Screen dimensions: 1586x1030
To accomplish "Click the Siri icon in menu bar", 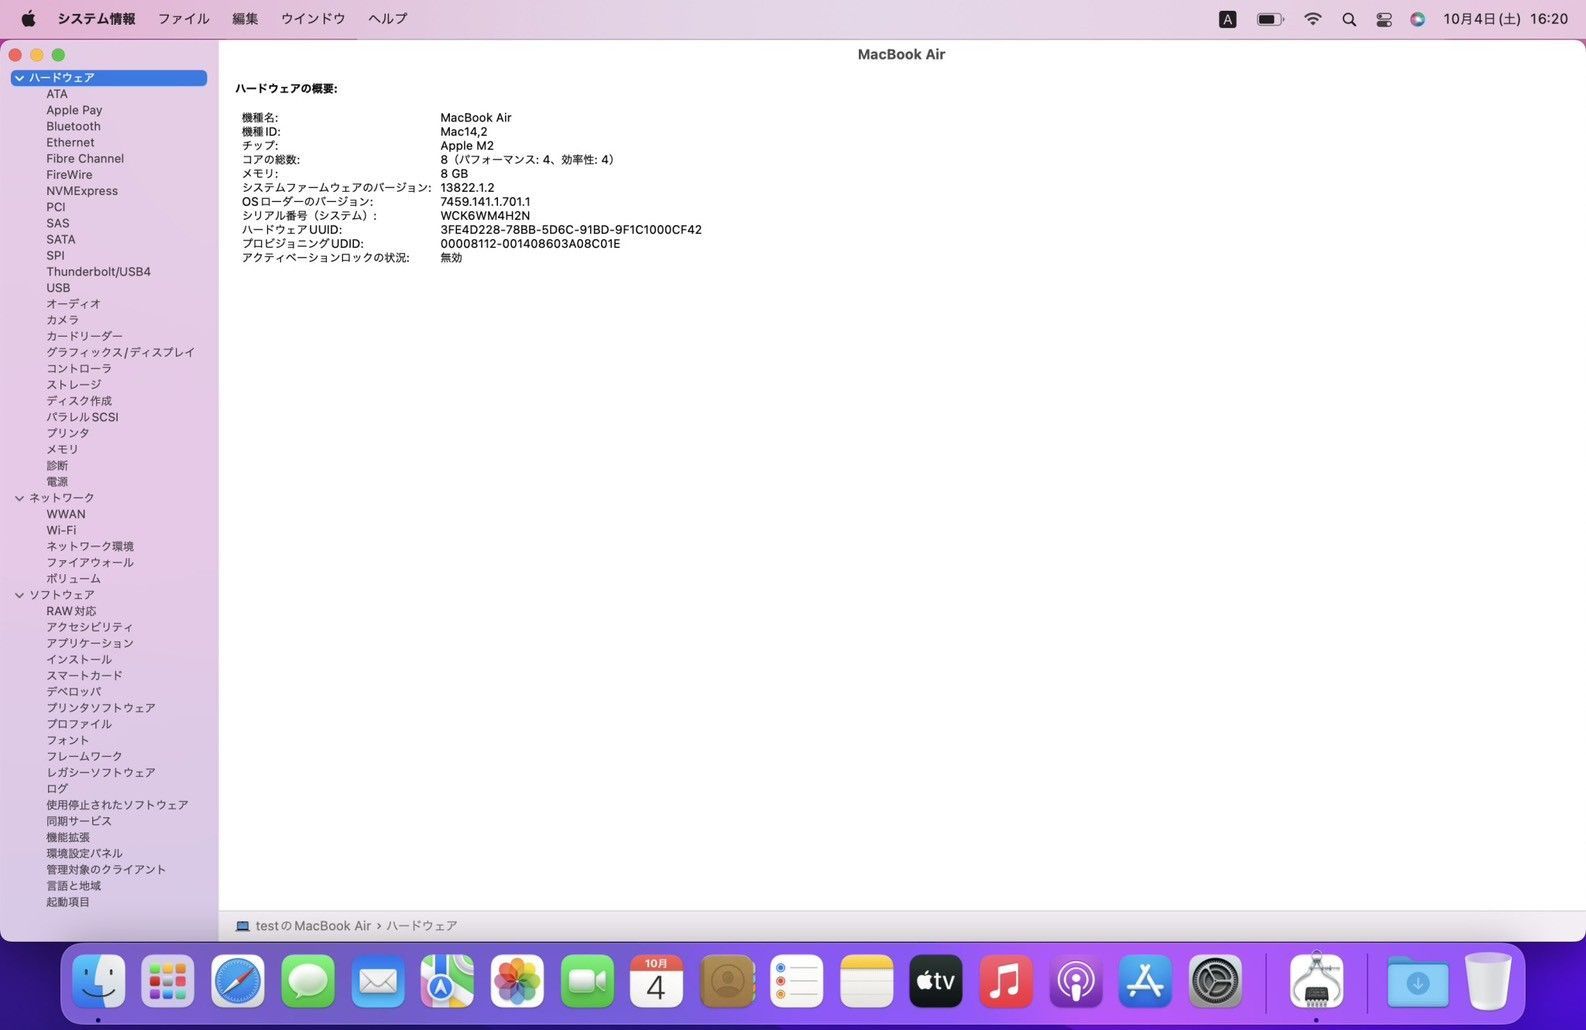I will click(x=1417, y=19).
